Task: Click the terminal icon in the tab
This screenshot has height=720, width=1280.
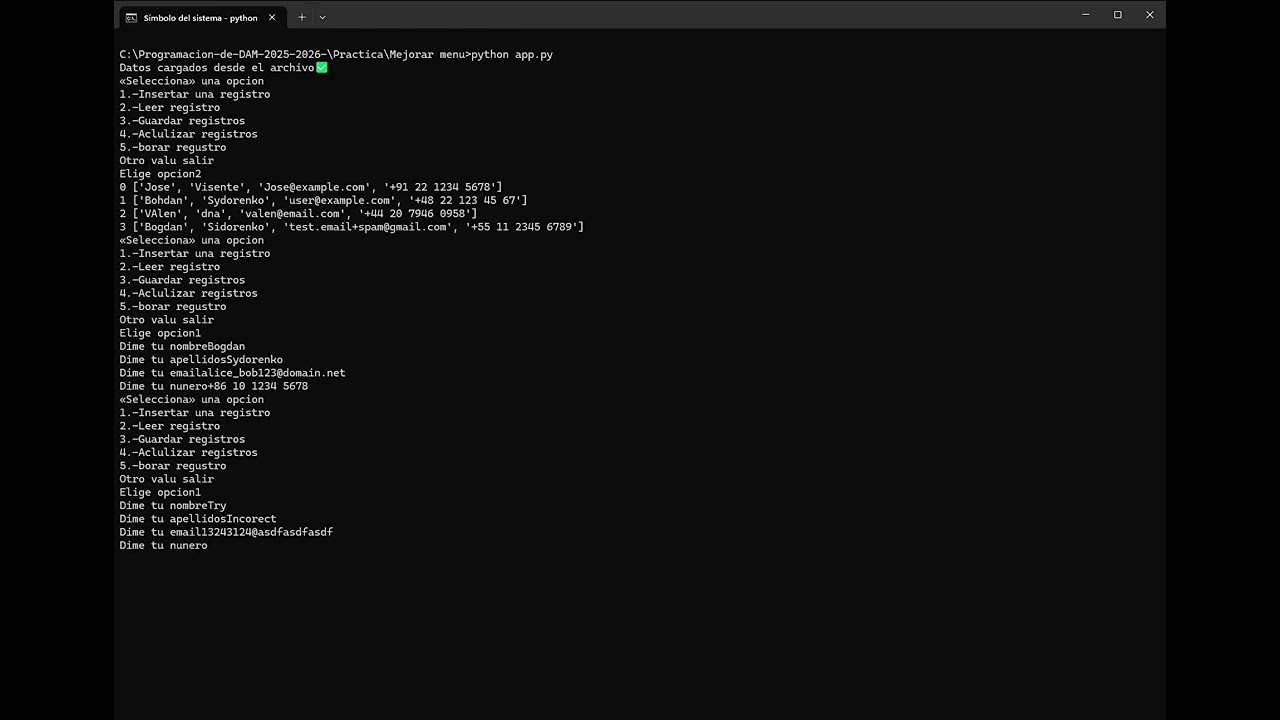Action: [x=131, y=17]
